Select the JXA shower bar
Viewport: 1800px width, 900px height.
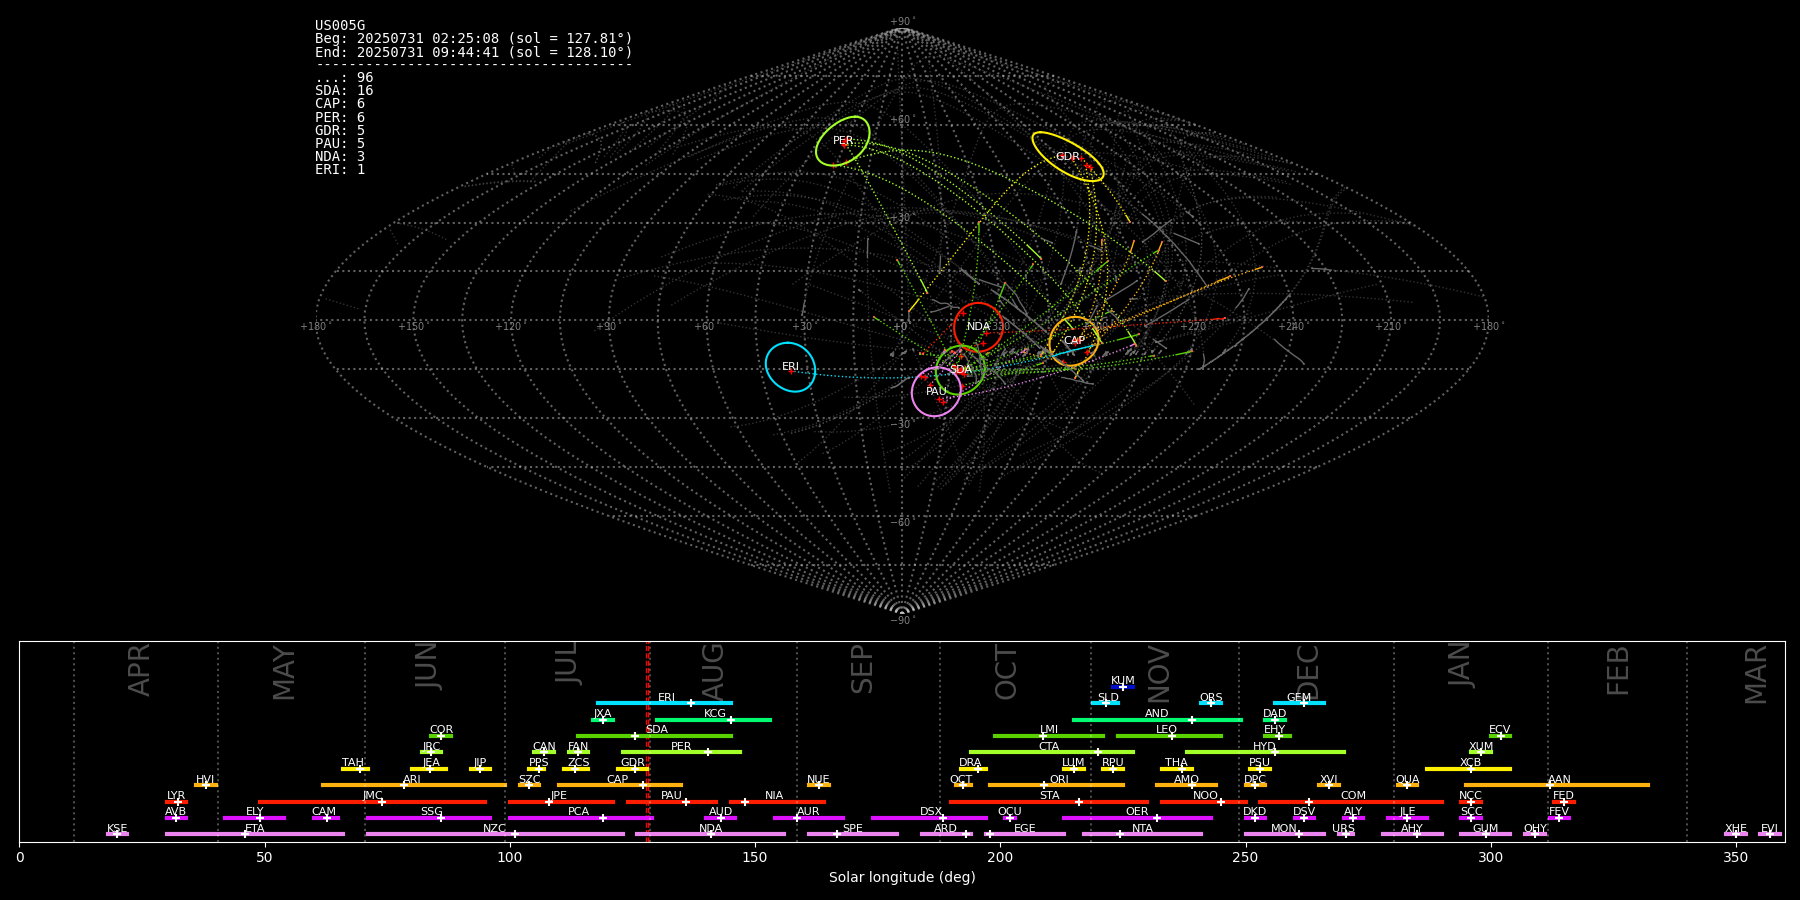[603, 719]
